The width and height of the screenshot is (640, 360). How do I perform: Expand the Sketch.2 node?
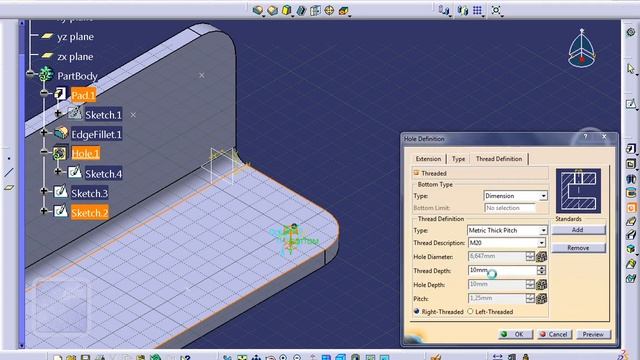point(44,211)
